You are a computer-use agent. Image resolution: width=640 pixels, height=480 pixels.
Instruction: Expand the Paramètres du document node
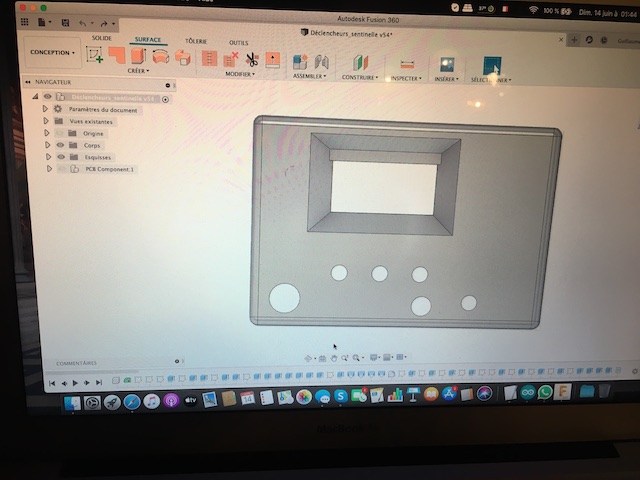point(45,109)
